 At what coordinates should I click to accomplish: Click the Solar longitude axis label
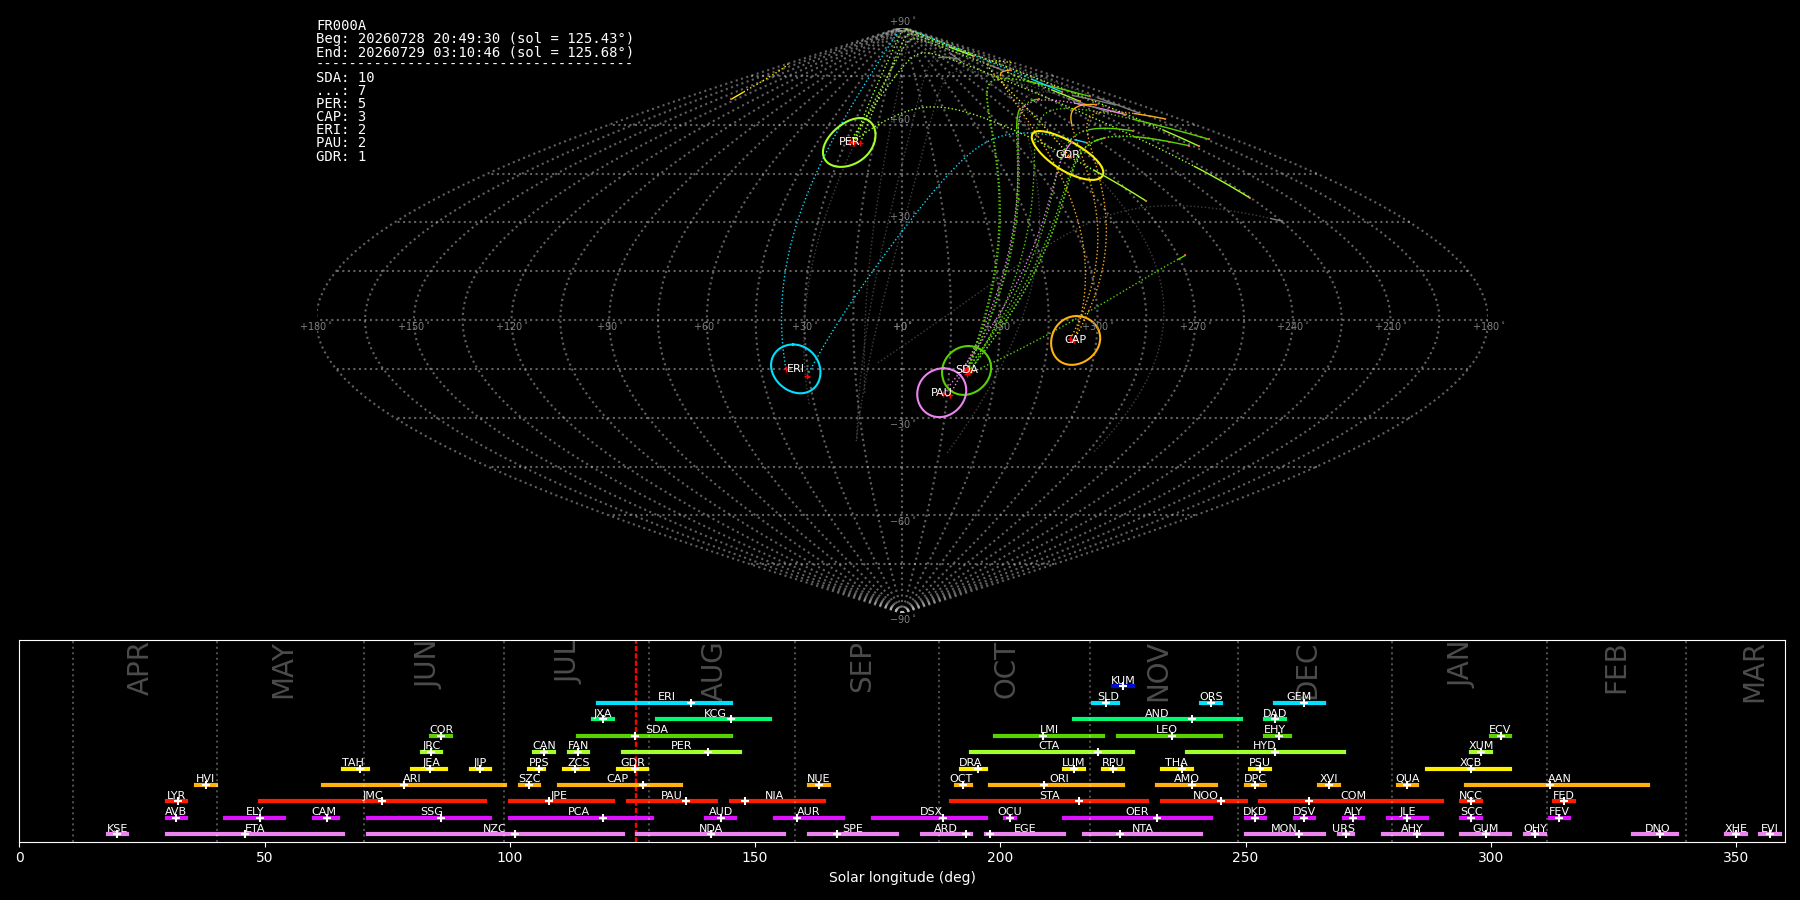(x=902, y=877)
